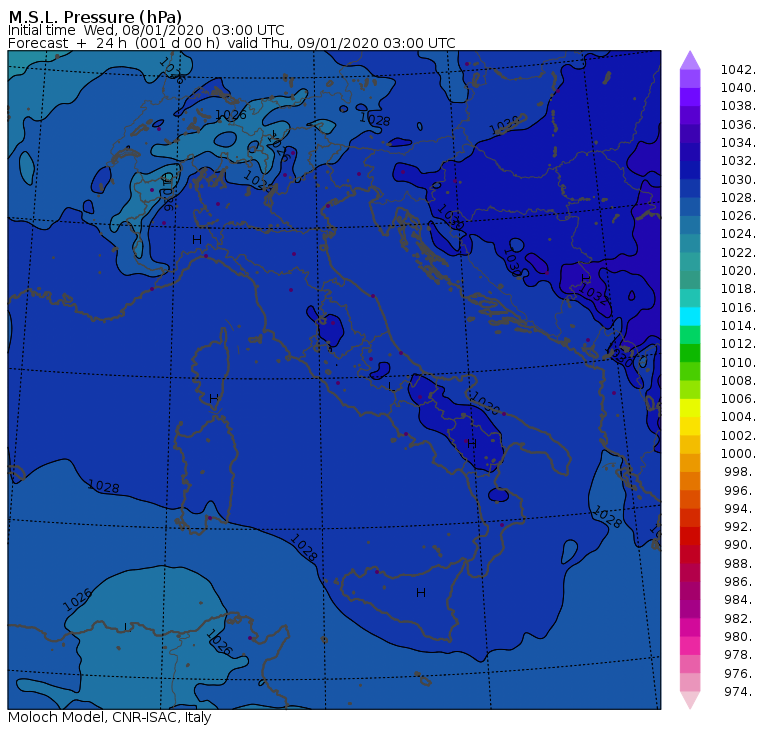Viewport: 760px width, 731px height.
Task: Click the 1032 contour label over the Balkans
Action: 593,294
